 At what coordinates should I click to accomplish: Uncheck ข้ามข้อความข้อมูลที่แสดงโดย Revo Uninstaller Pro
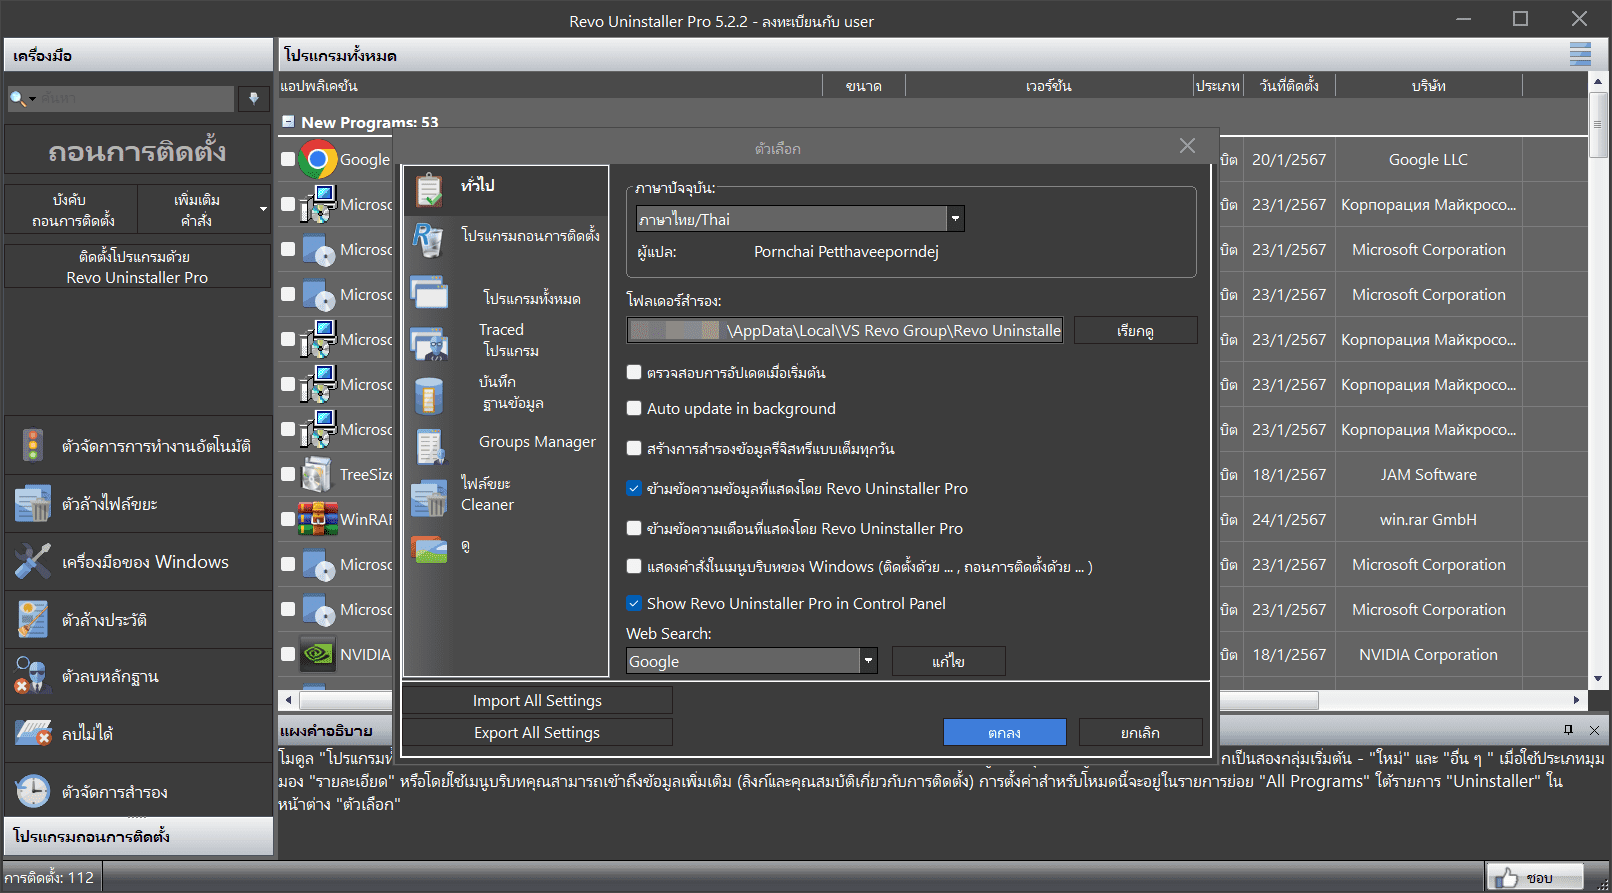[x=634, y=488]
